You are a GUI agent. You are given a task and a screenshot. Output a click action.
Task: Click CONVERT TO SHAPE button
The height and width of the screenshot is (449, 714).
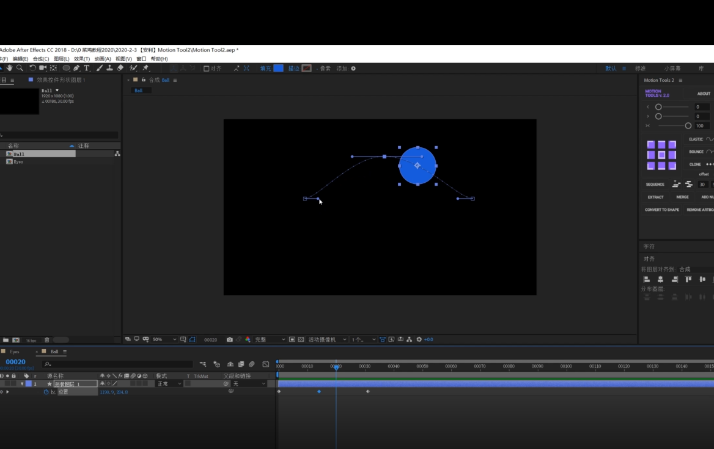(662, 209)
